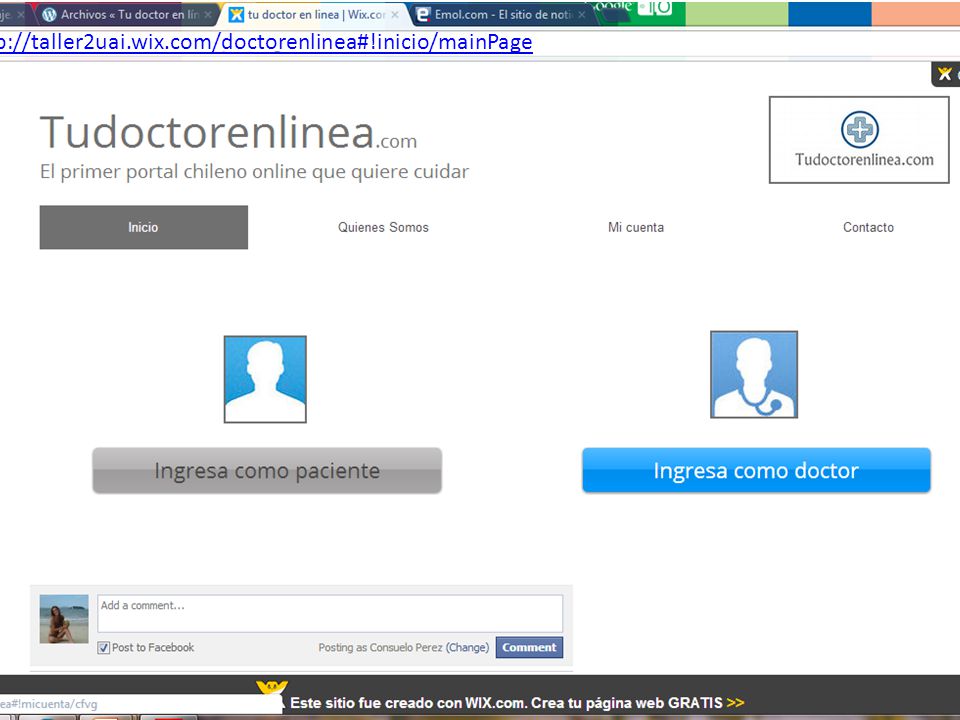Submit with the Comment button
Screen dimensions: 960x720
pos(529,647)
